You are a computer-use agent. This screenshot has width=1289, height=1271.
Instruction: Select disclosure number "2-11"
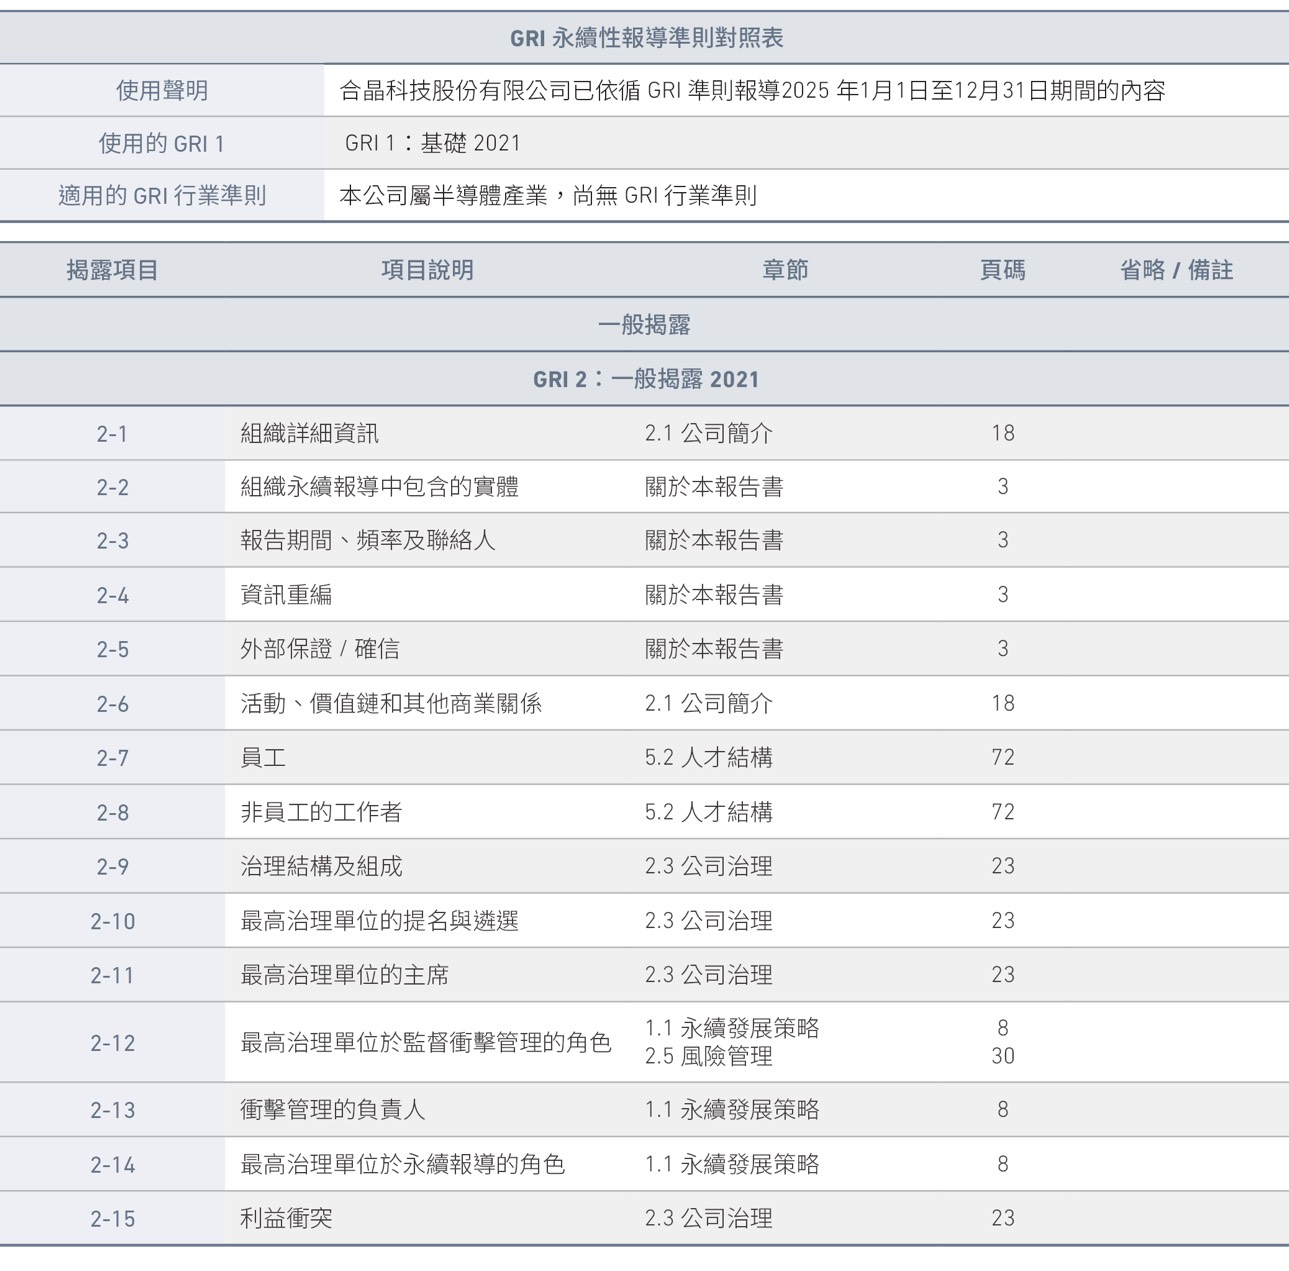(x=112, y=975)
